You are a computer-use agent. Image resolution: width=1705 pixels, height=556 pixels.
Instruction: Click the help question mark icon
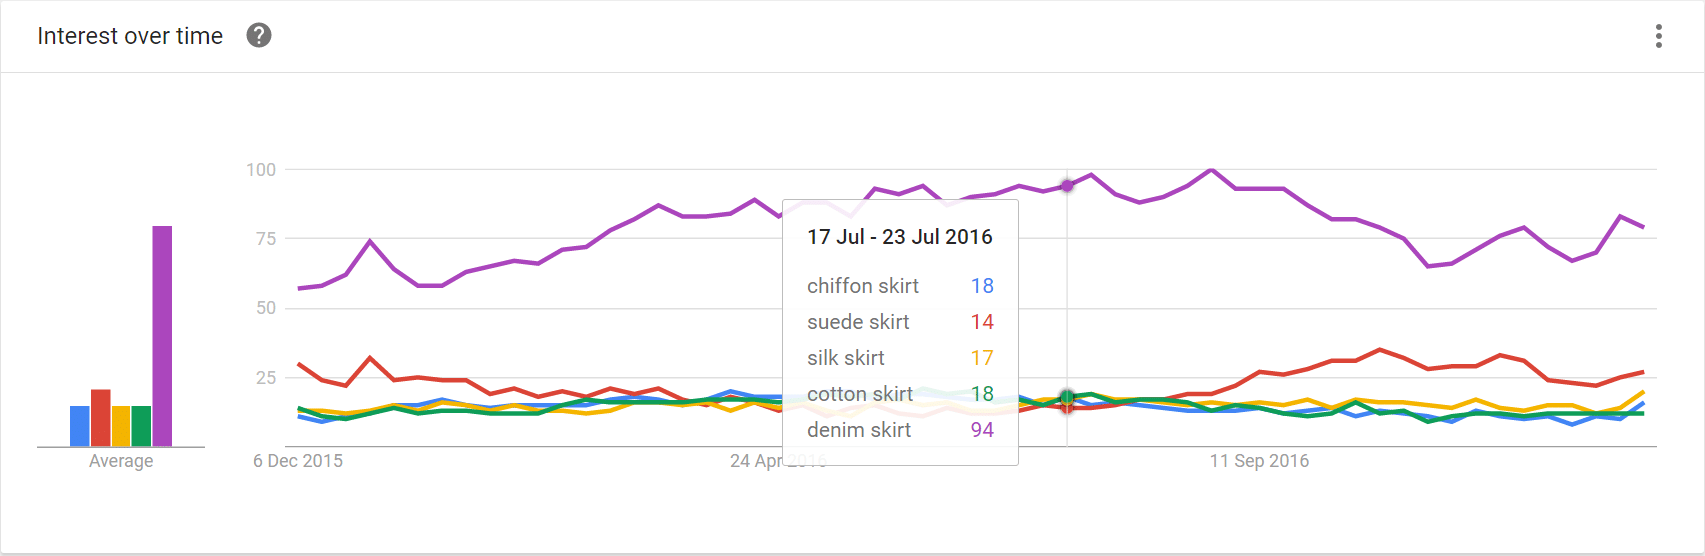259,36
